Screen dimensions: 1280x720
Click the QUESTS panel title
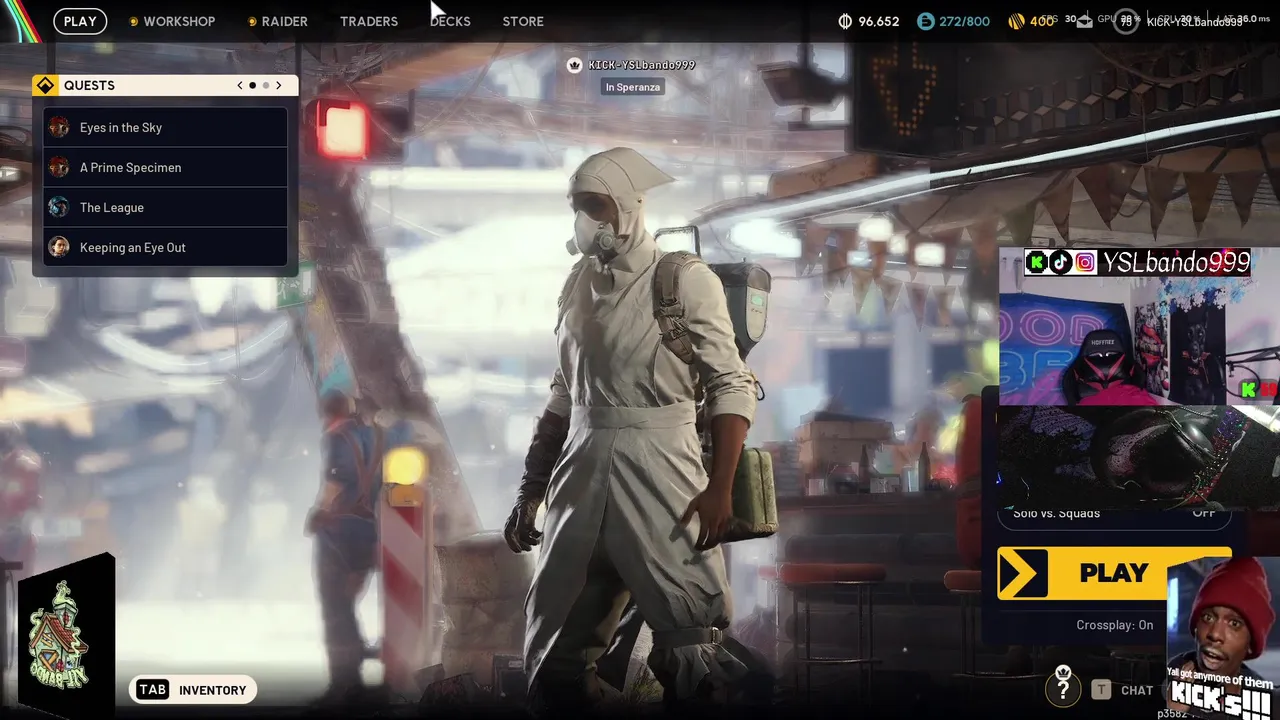pyautogui.click(x=89, y=86)
